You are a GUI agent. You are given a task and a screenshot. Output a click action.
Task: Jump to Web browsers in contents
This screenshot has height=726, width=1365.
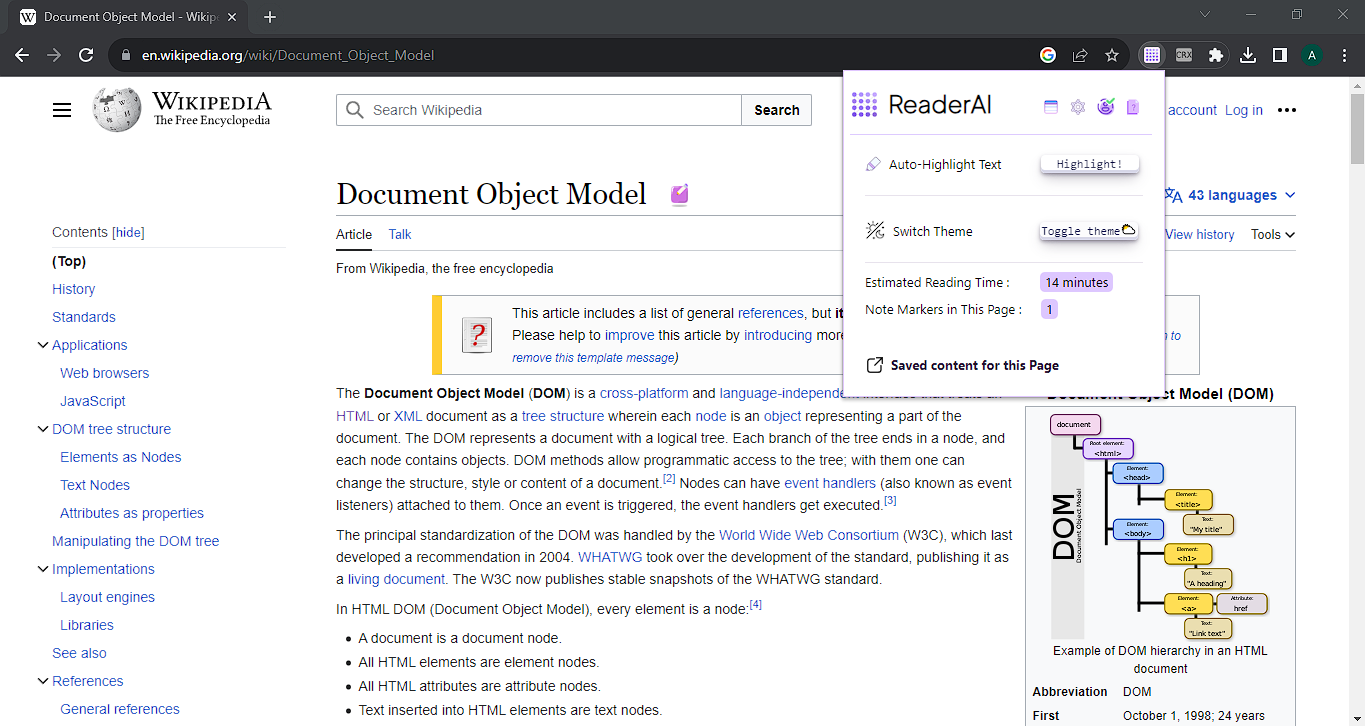point(104,373)
